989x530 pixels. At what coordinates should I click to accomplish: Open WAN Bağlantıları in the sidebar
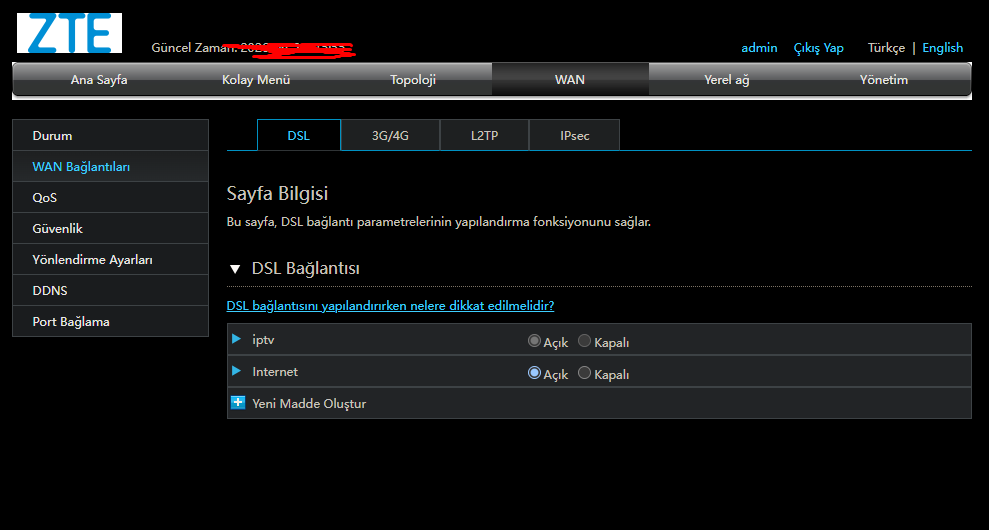click(110, 167)
